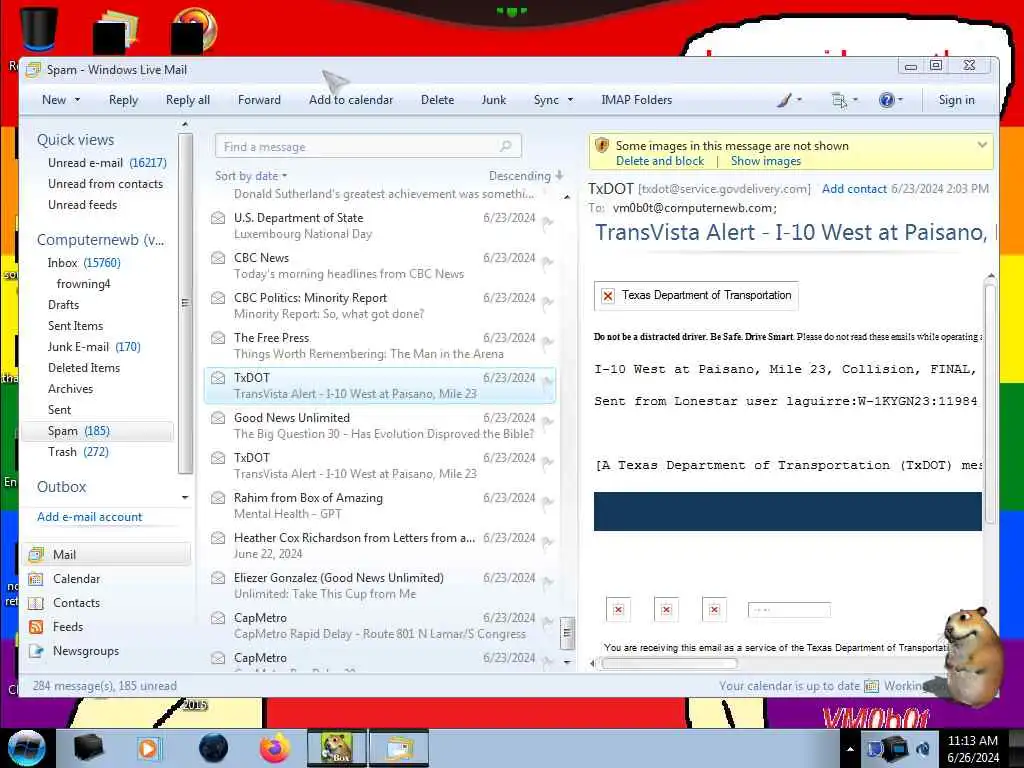1024x768 pixels.
Task: Switch to Contacts view icon
Action: point(36,603)
